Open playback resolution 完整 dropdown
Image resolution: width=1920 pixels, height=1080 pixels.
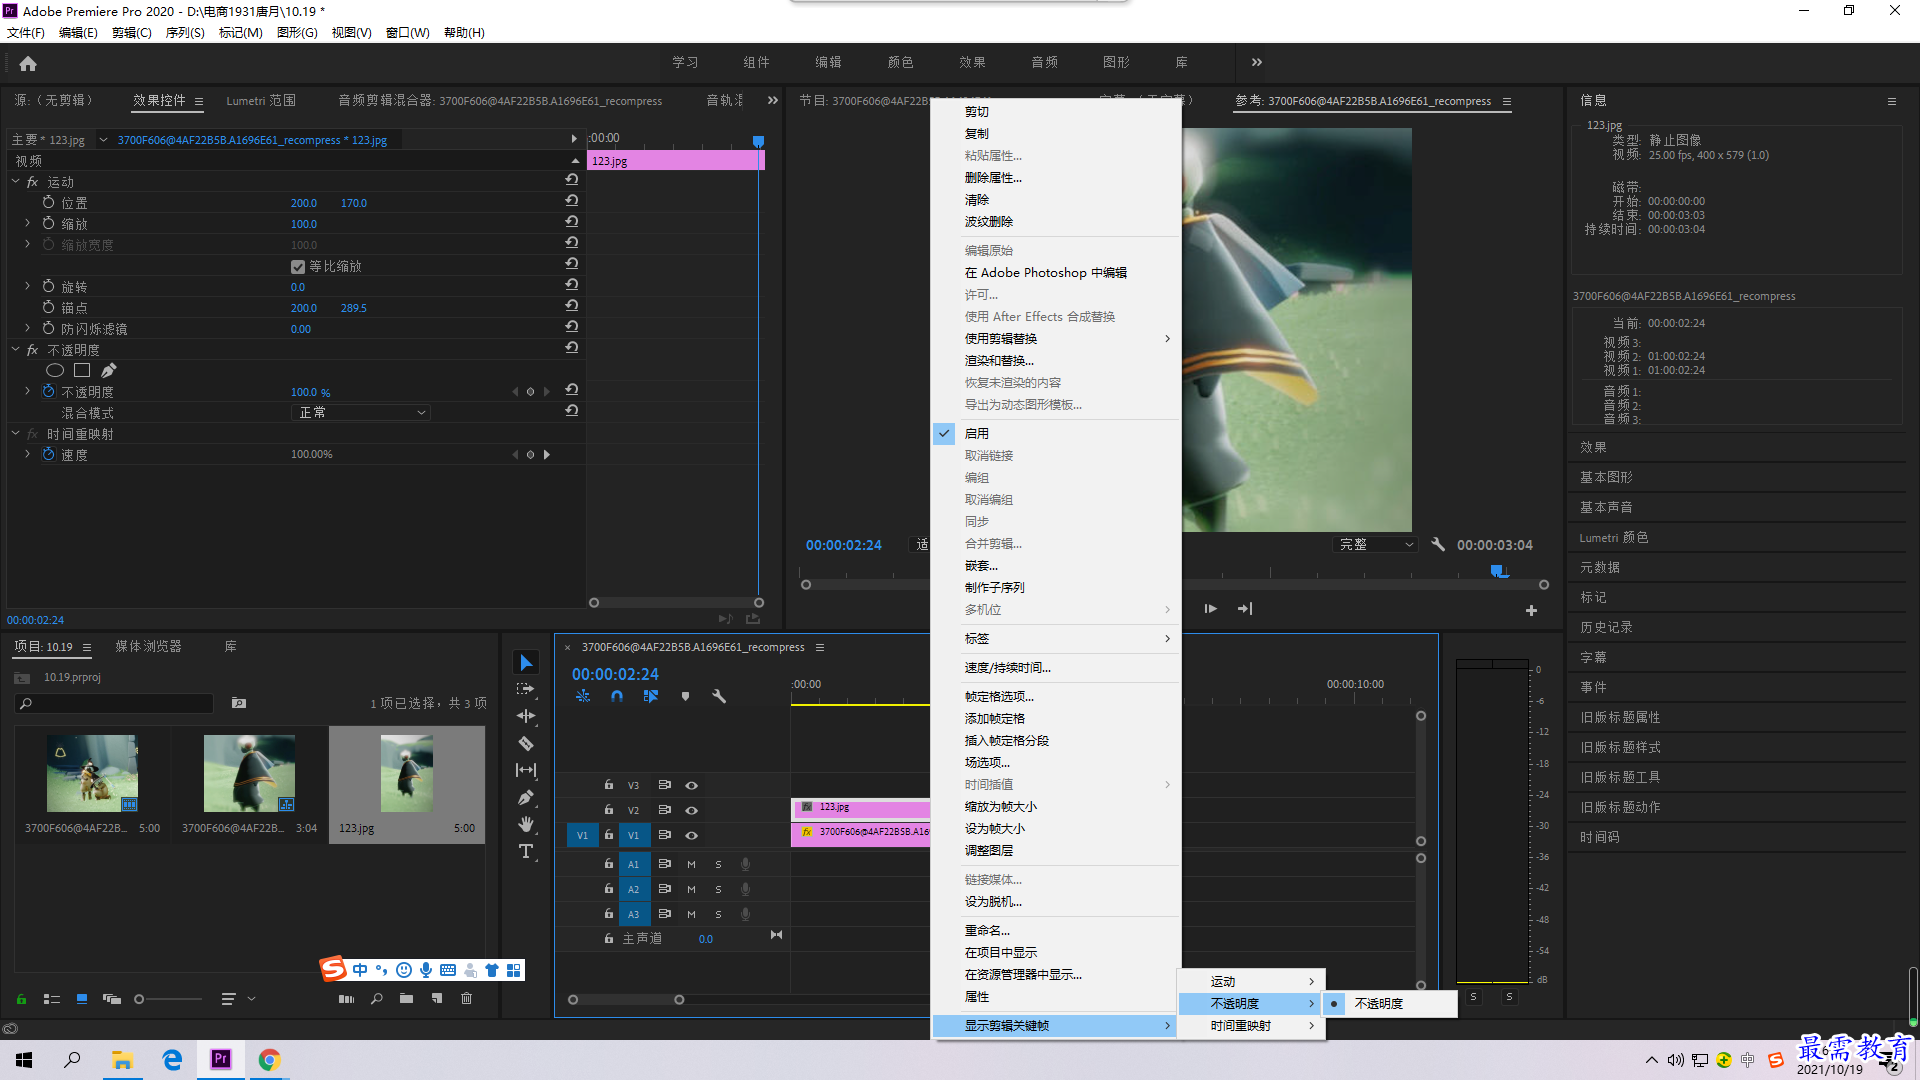tap(1377, 544)
